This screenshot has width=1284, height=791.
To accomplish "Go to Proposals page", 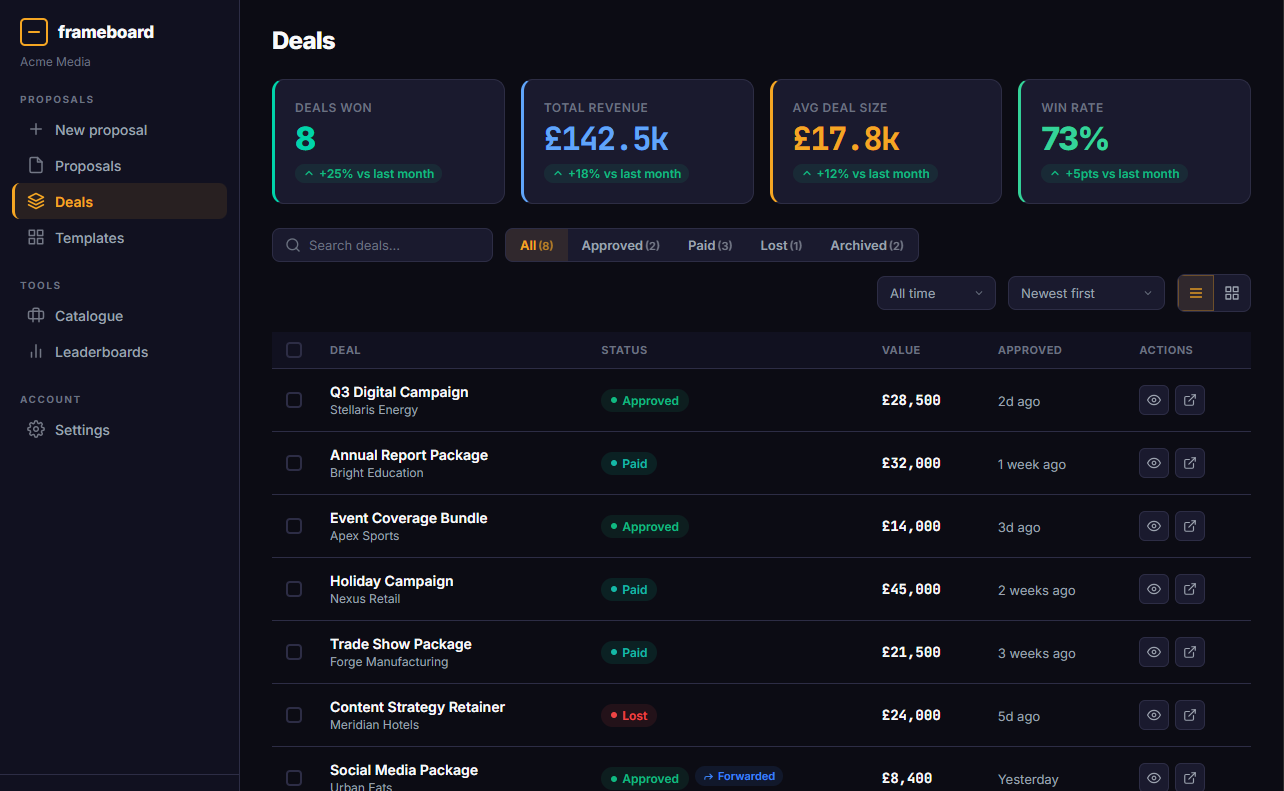I will pos(119,166).
